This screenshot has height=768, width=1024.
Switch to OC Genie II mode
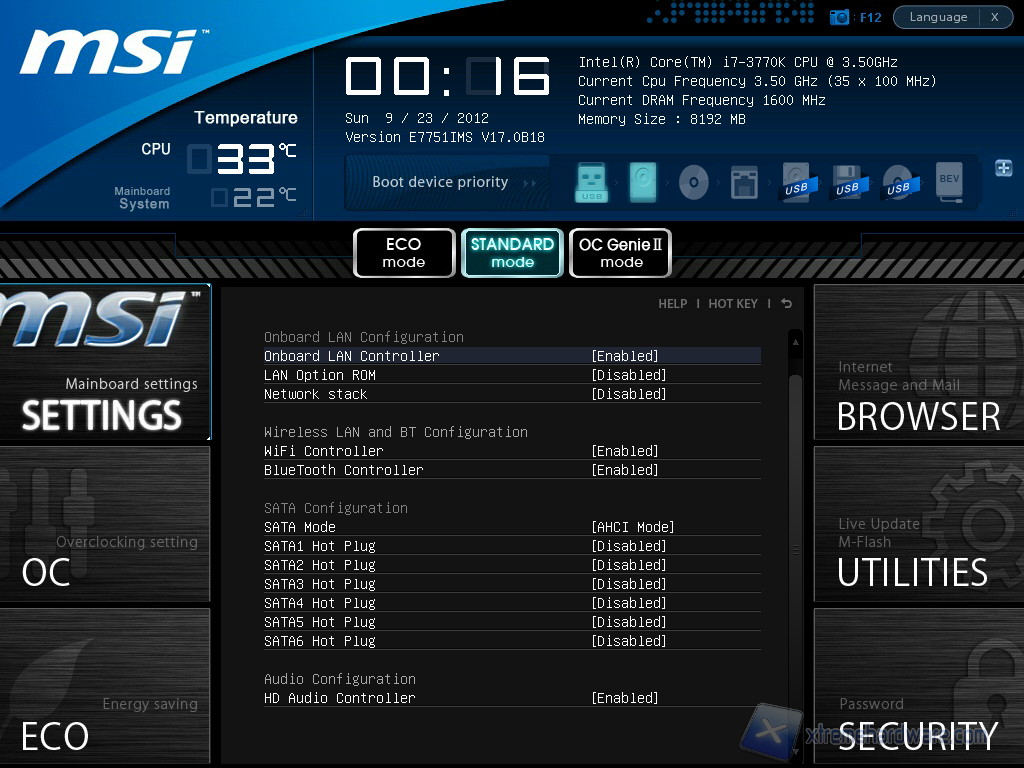pyautogui.click(x=620, y=253)
